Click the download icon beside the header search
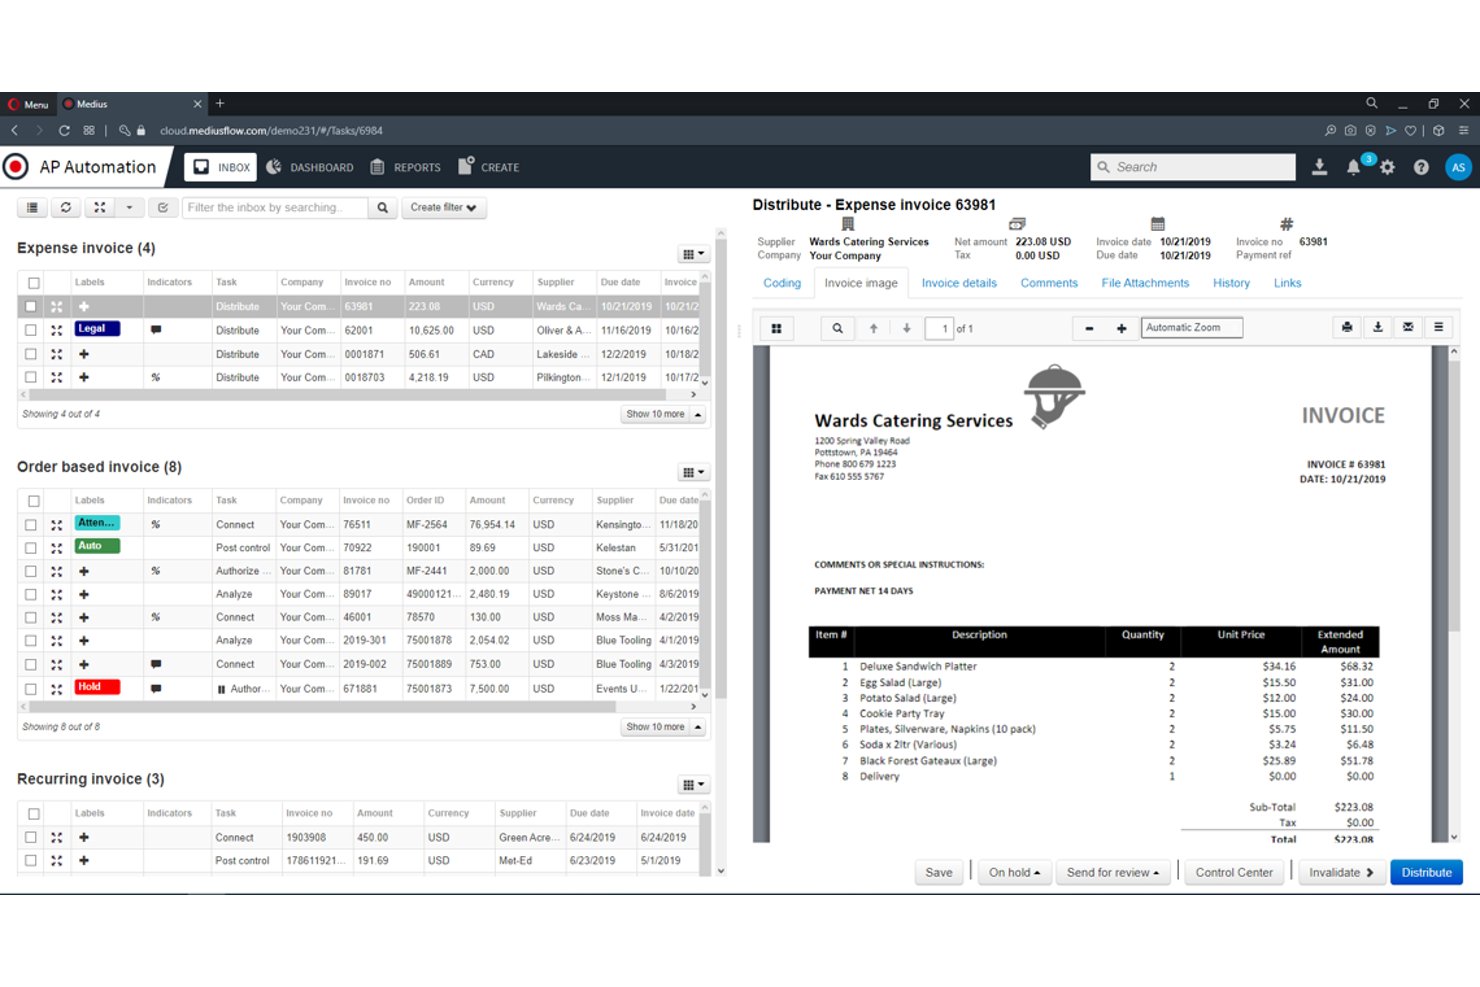This screenshot has width=1480, height=987. pyautogui.click(x=1319, y=167)
